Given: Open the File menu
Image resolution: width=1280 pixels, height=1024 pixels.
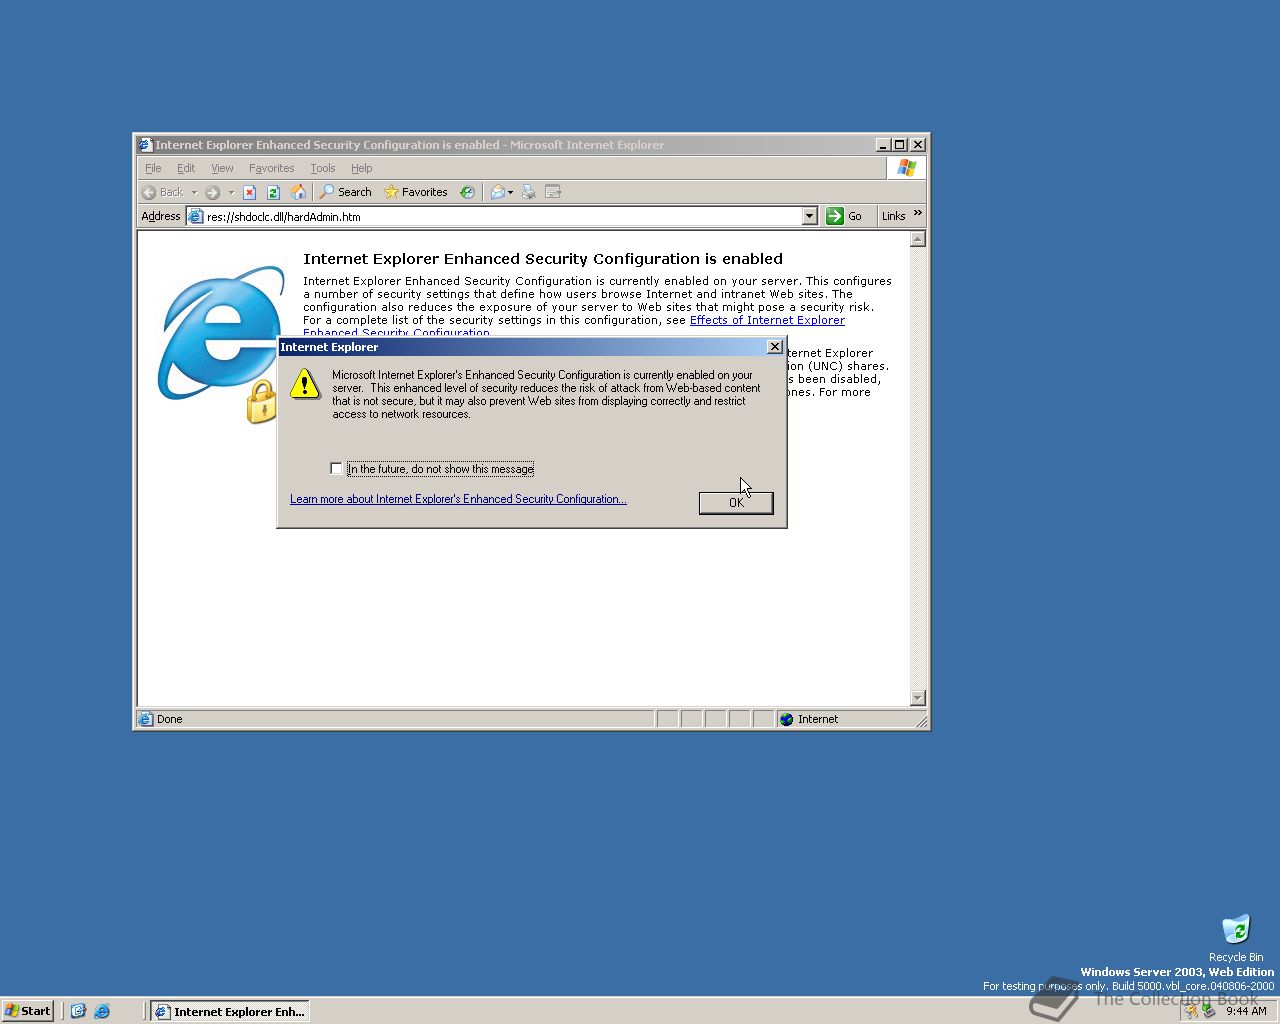Looking at the screenshot, I should tap(153, 168).
